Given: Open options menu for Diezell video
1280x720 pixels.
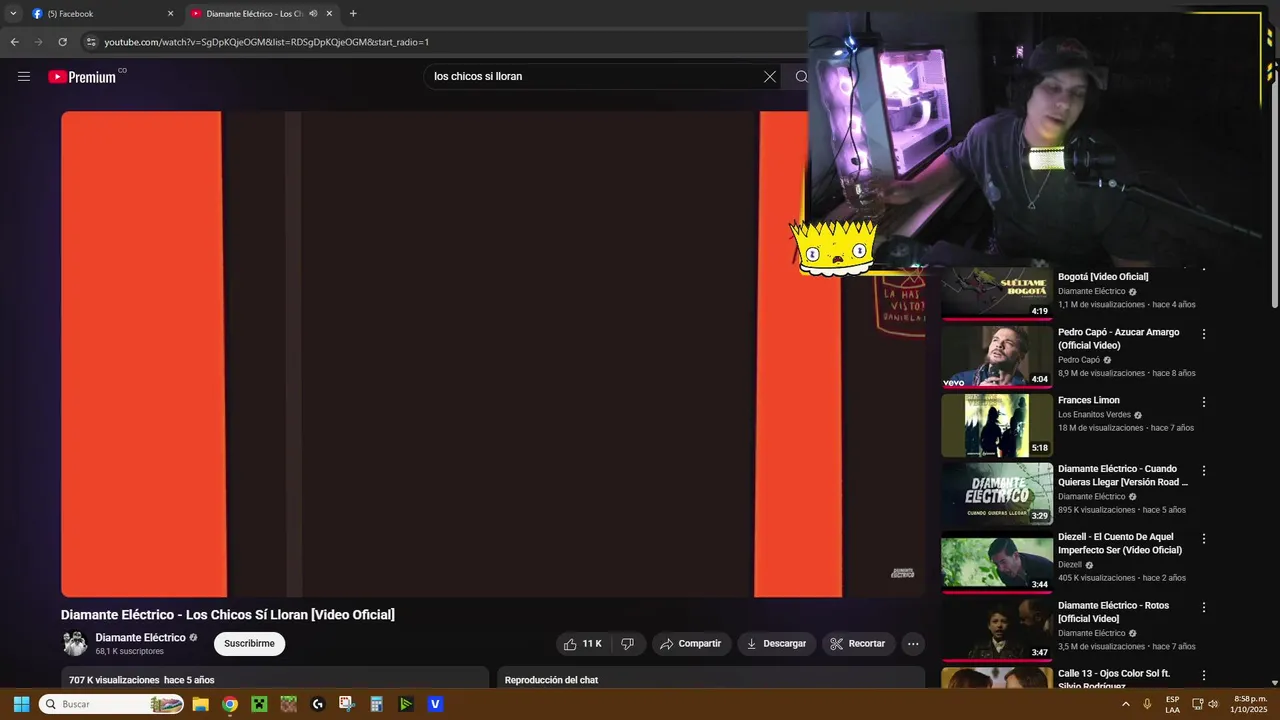Looking at the screenshot, I should pyautogui.click(x=1204, y=539).
